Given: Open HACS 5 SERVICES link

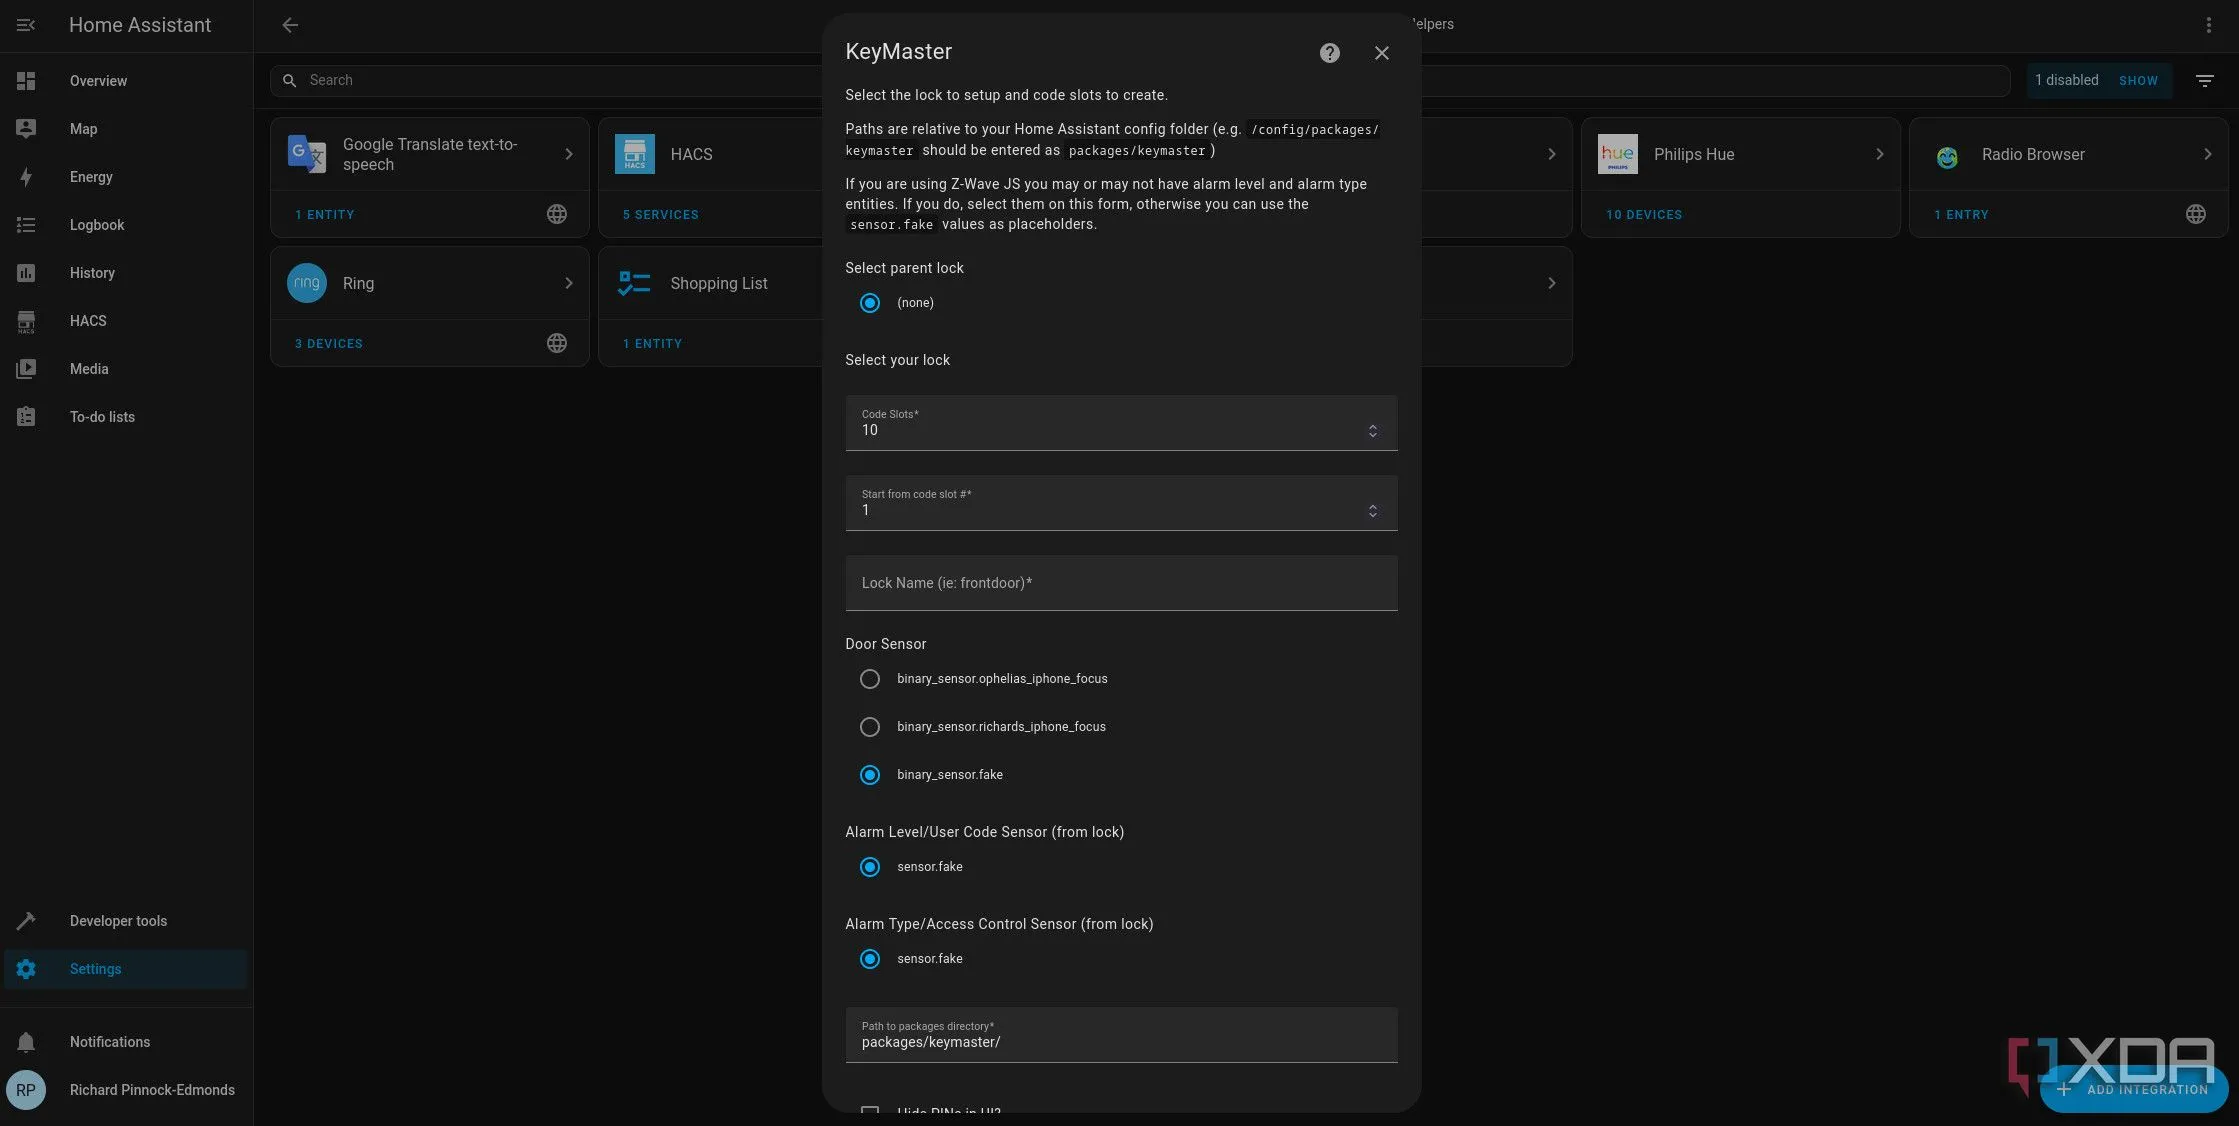Looking at the screenshot, I should coord(661,215).
